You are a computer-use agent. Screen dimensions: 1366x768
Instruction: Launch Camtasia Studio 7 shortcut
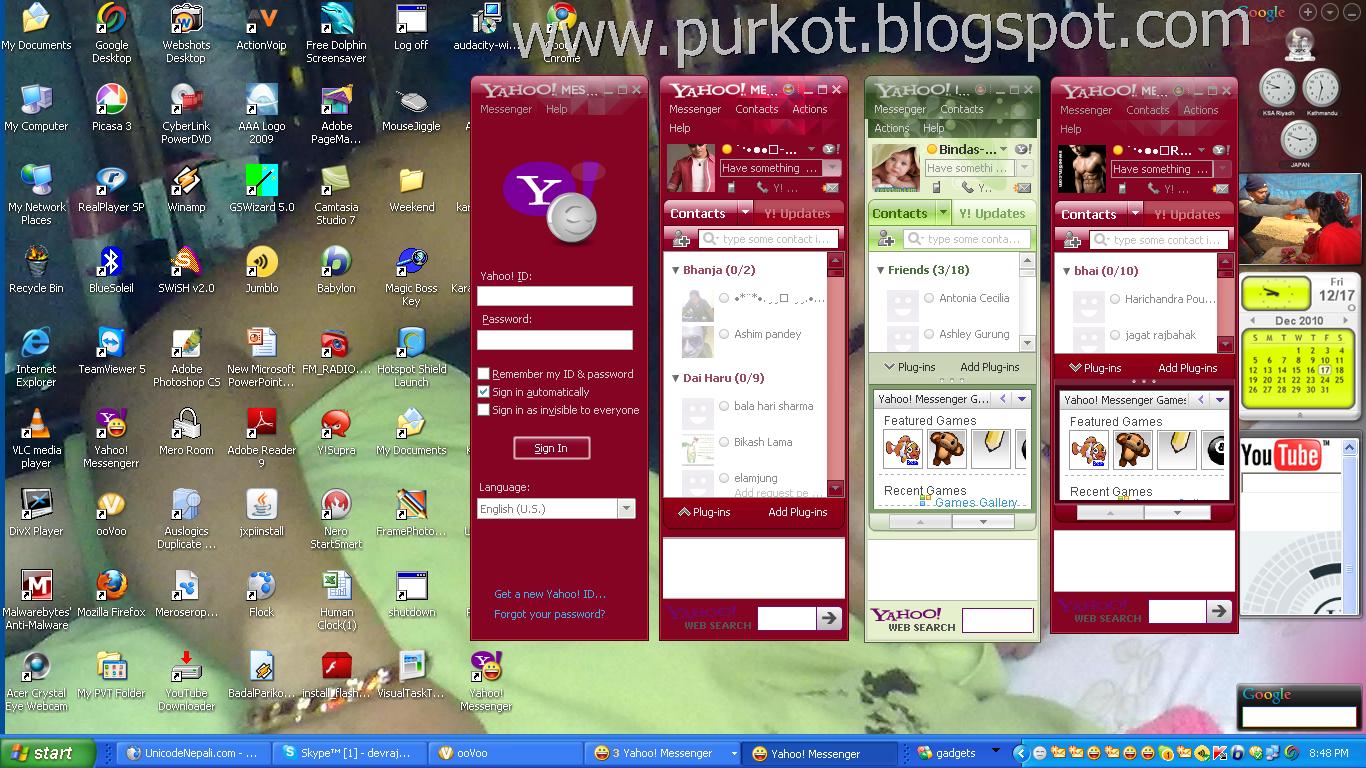[336, 195]
